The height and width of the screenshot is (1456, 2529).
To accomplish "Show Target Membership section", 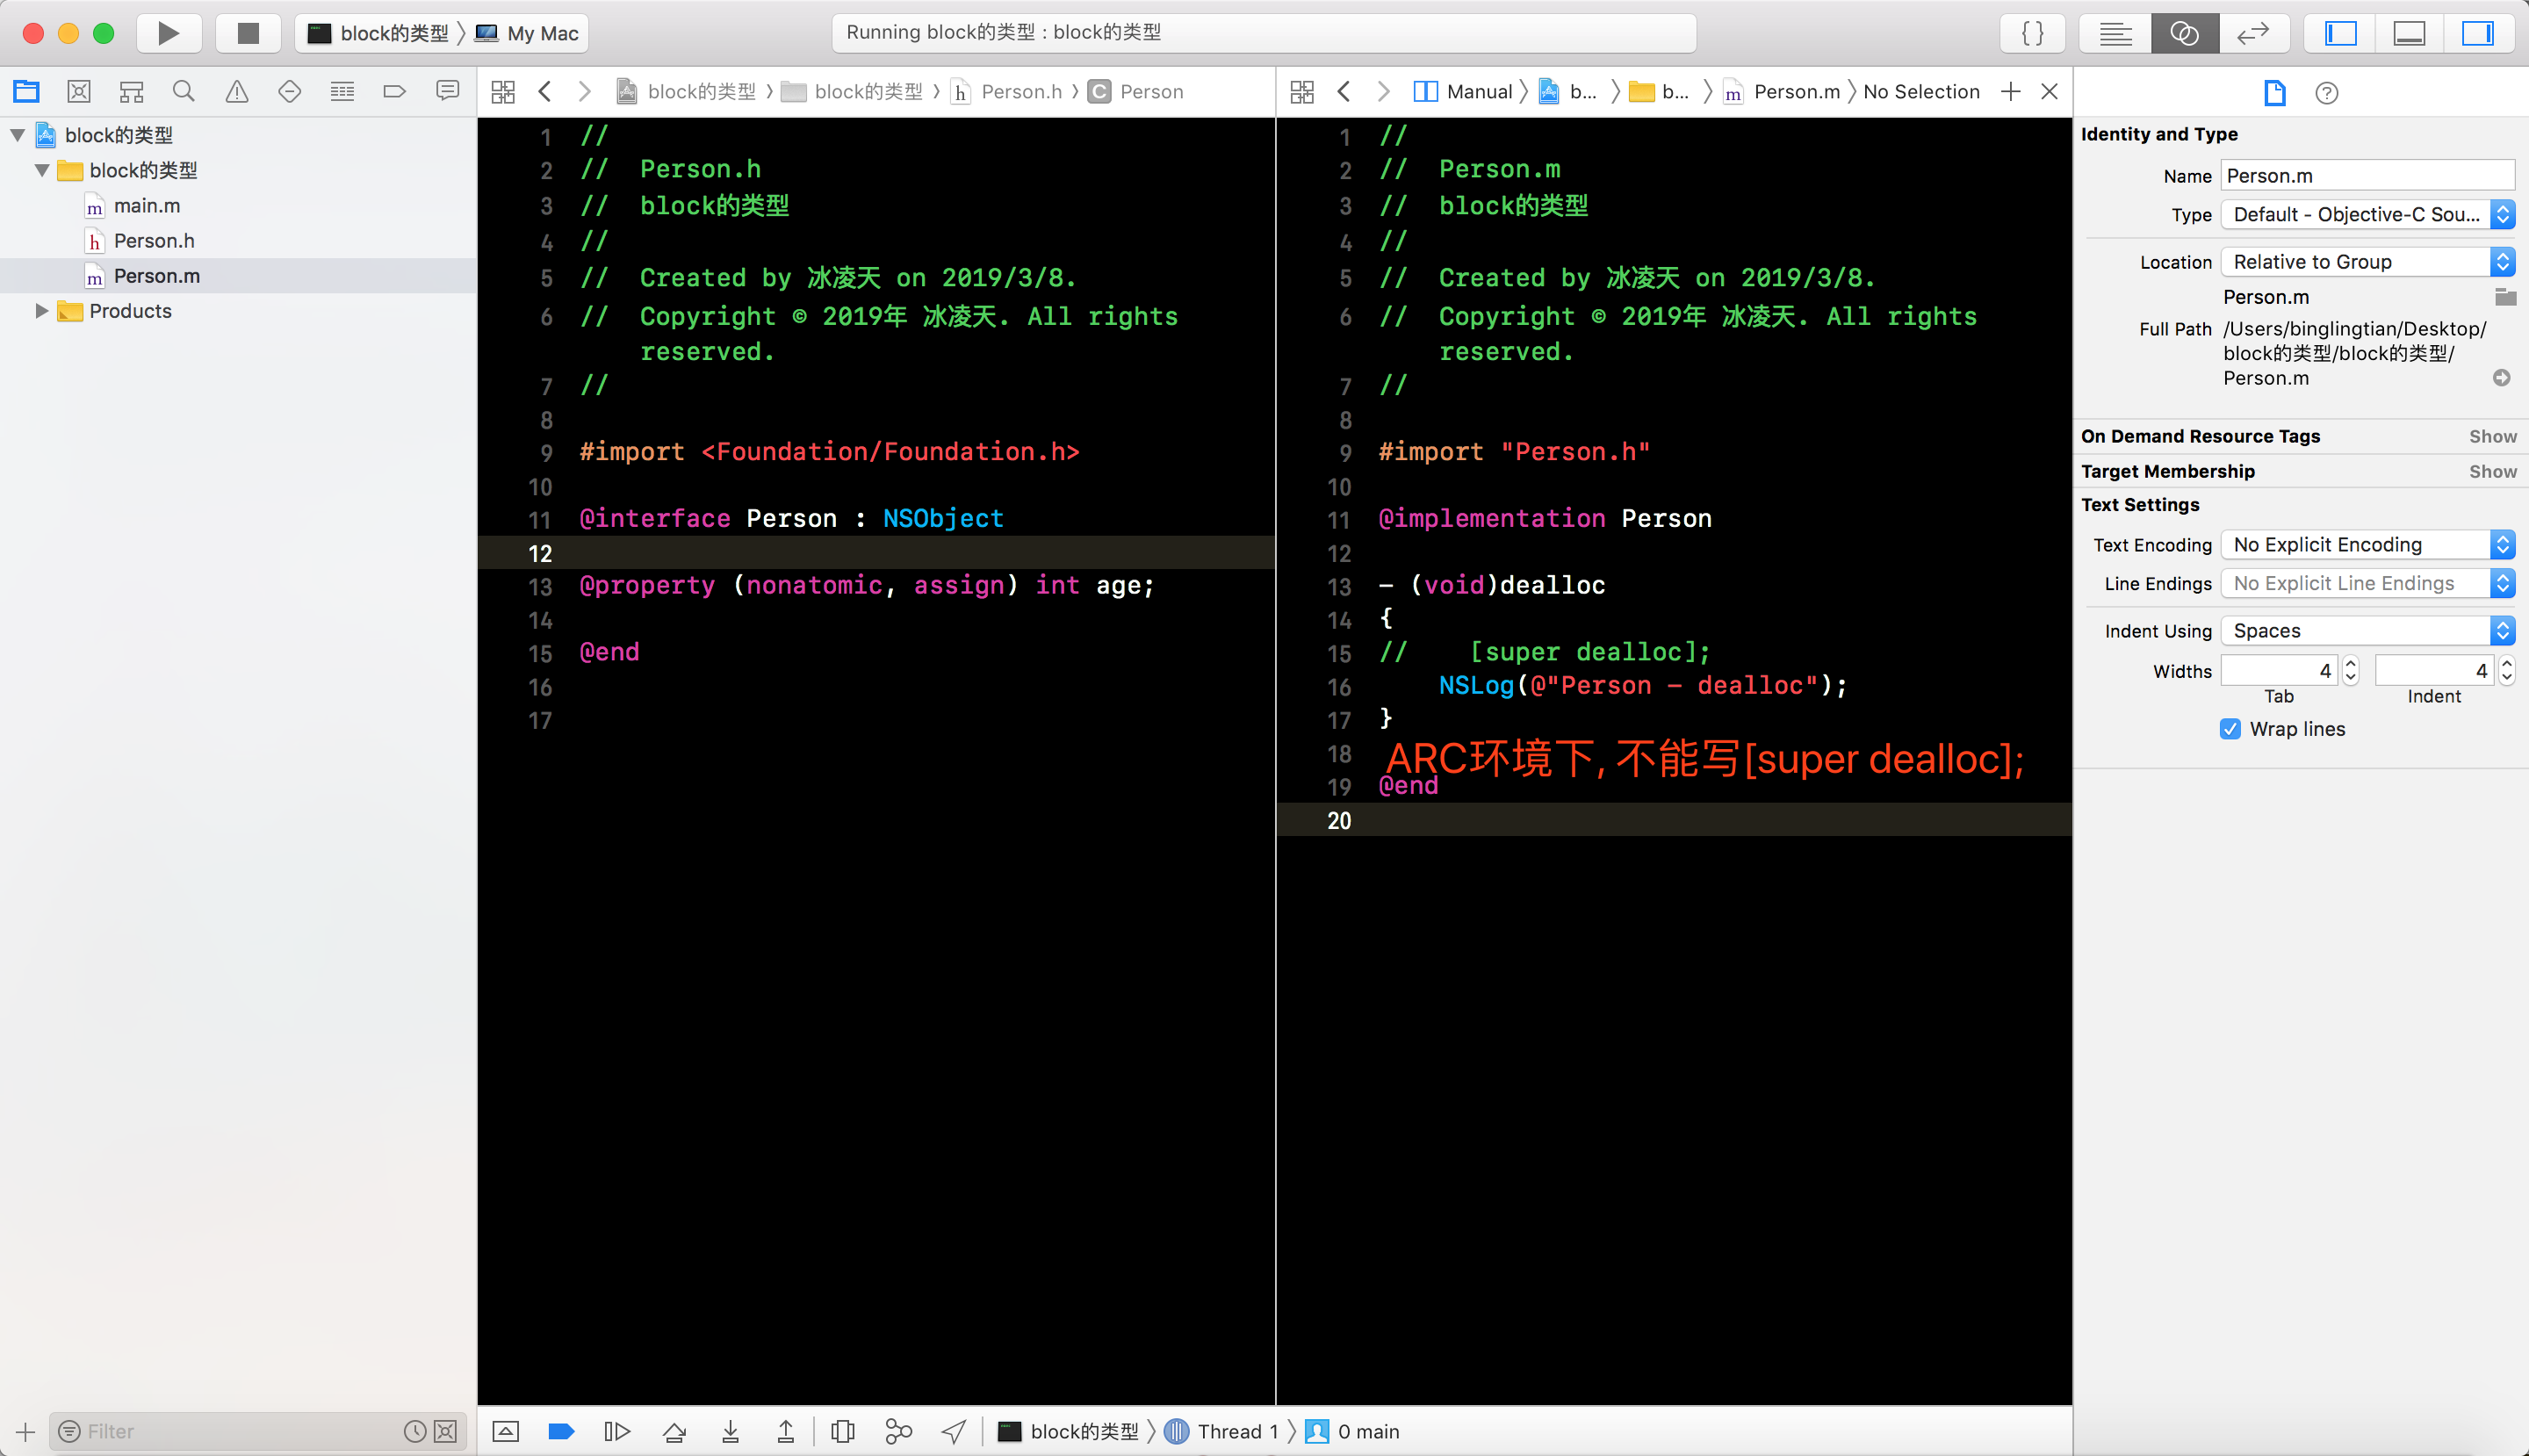I will point(2492,471).
